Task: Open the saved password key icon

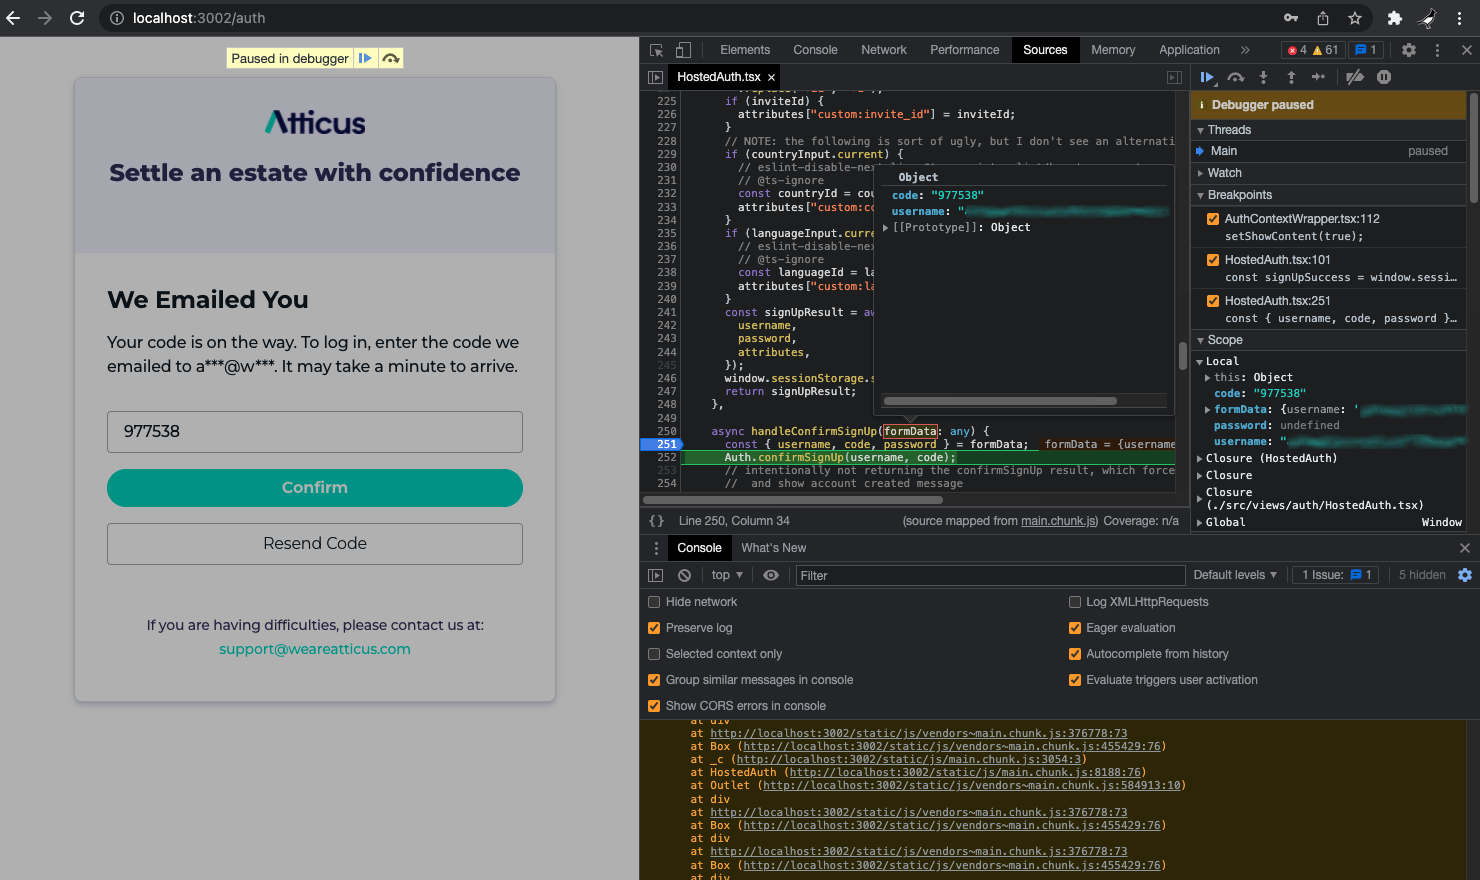Action: click(x=1291, y=18)
